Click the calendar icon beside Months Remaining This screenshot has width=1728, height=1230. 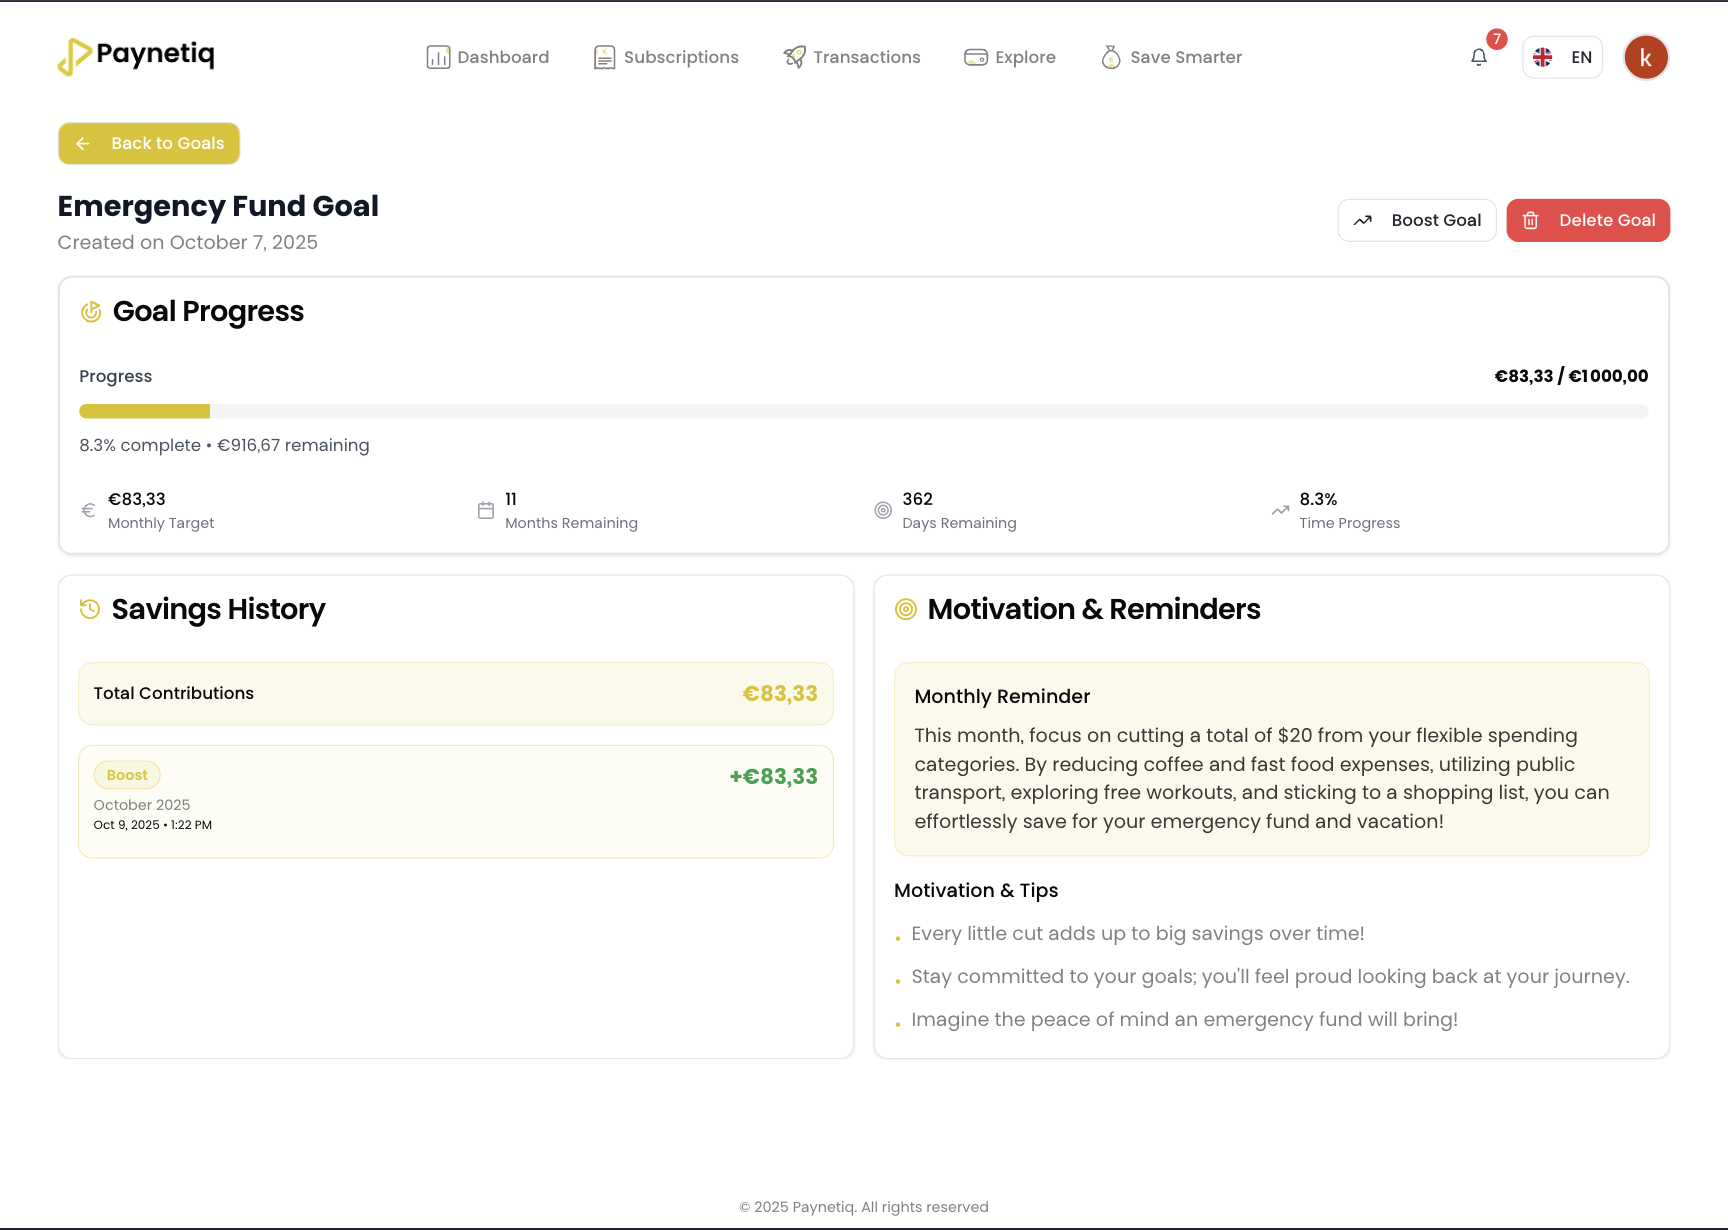pyautogui.click(x=486, y=510)
